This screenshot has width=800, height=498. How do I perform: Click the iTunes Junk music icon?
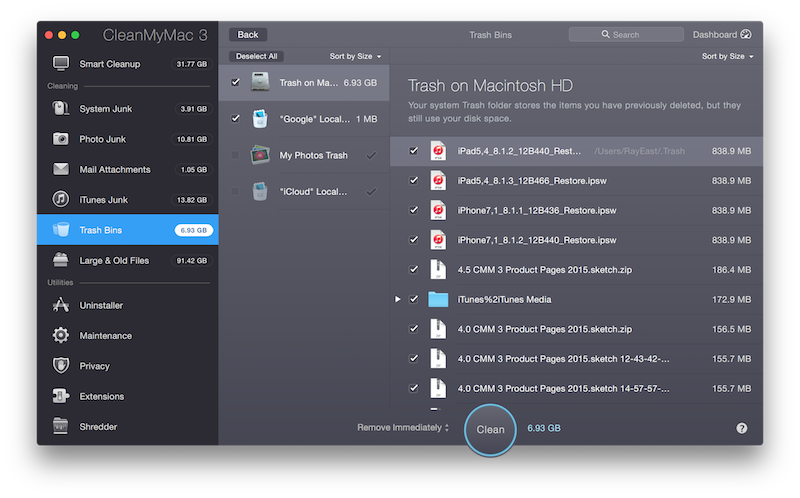pyautogui.click(x=61, y=200)
